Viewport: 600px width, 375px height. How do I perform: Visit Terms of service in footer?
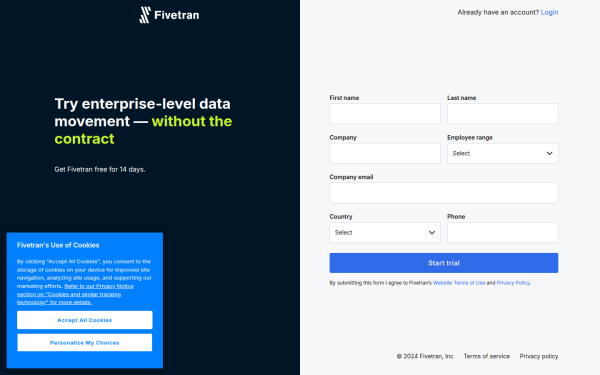point(486,356)
